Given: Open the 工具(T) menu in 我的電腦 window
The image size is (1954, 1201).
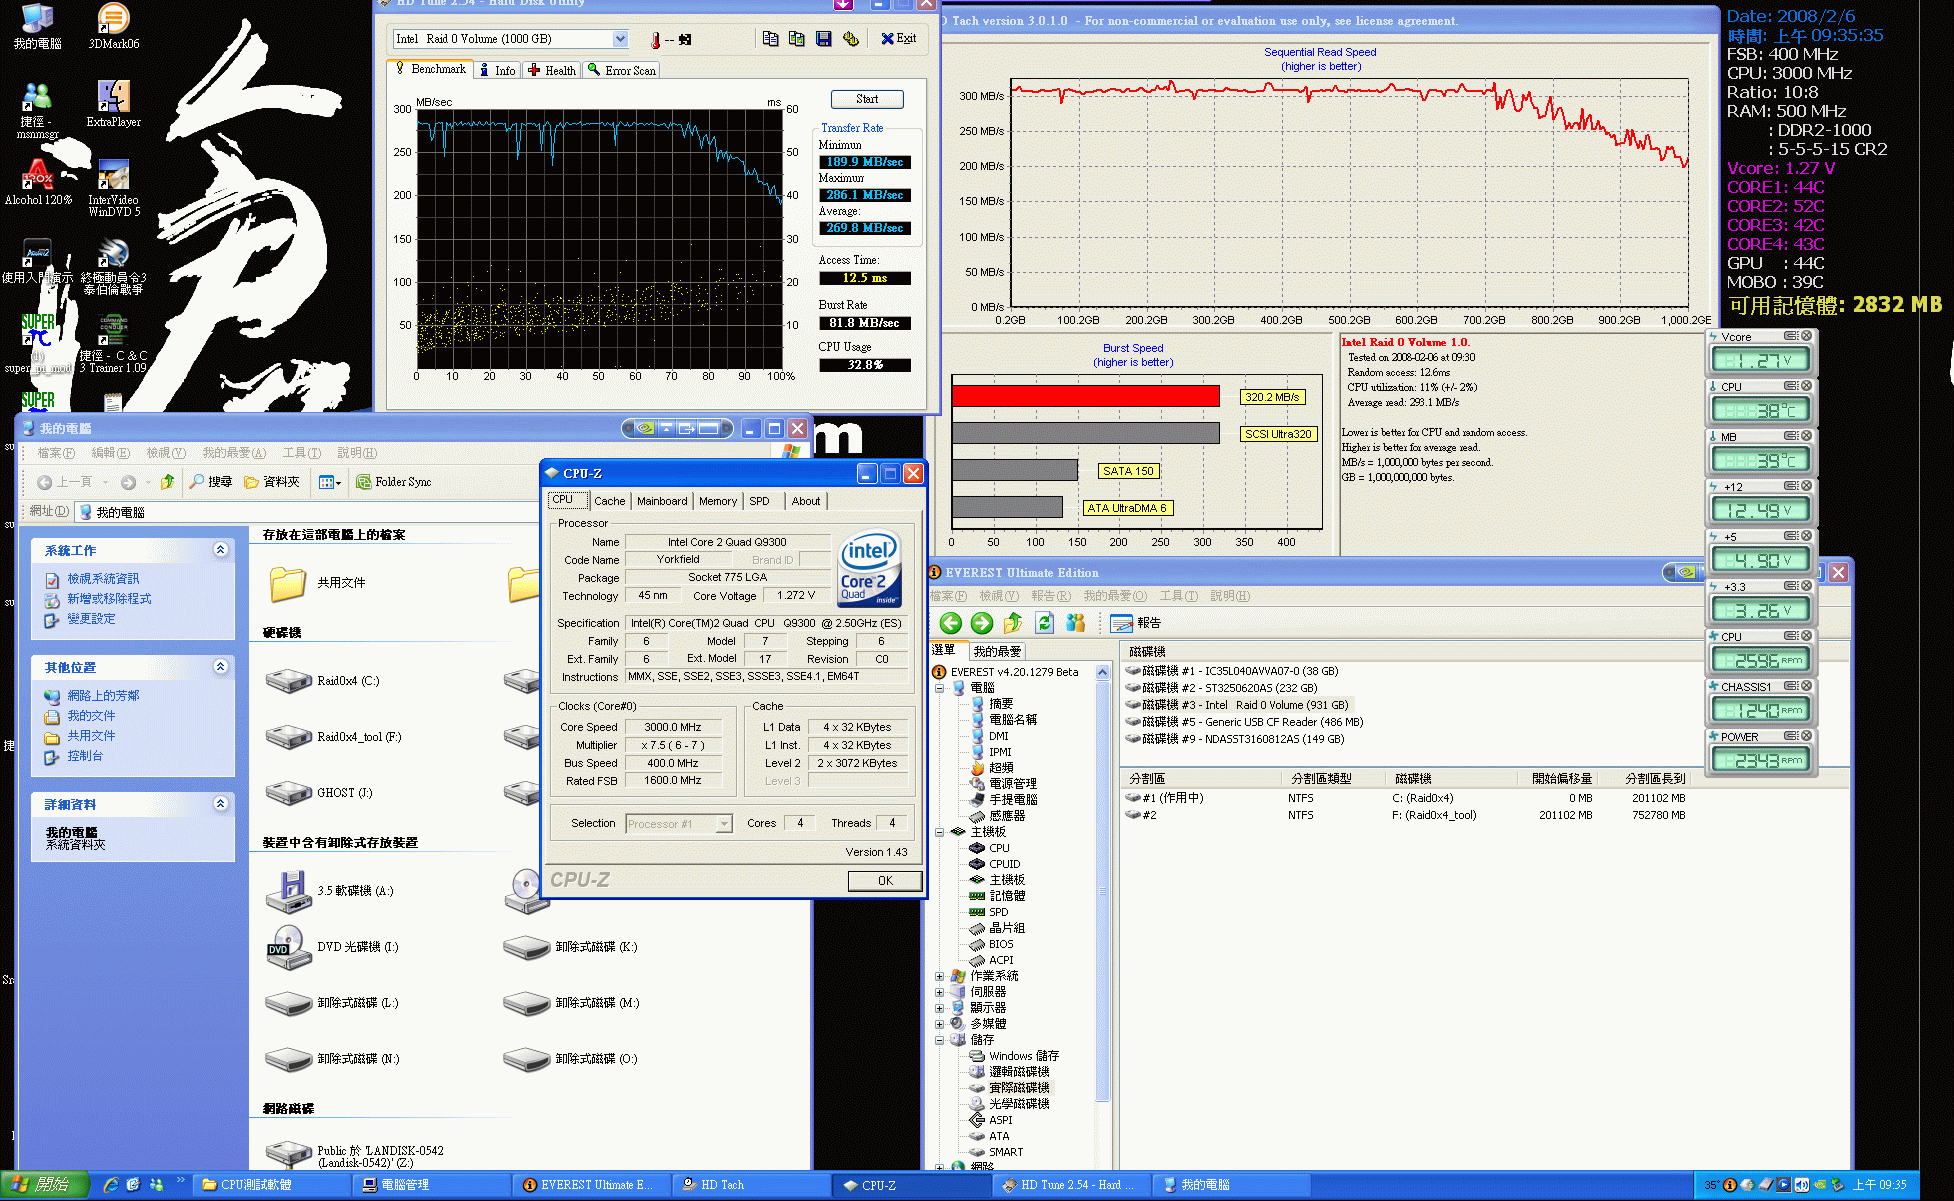Looking at the screenshot, I should tap(301, 453).
